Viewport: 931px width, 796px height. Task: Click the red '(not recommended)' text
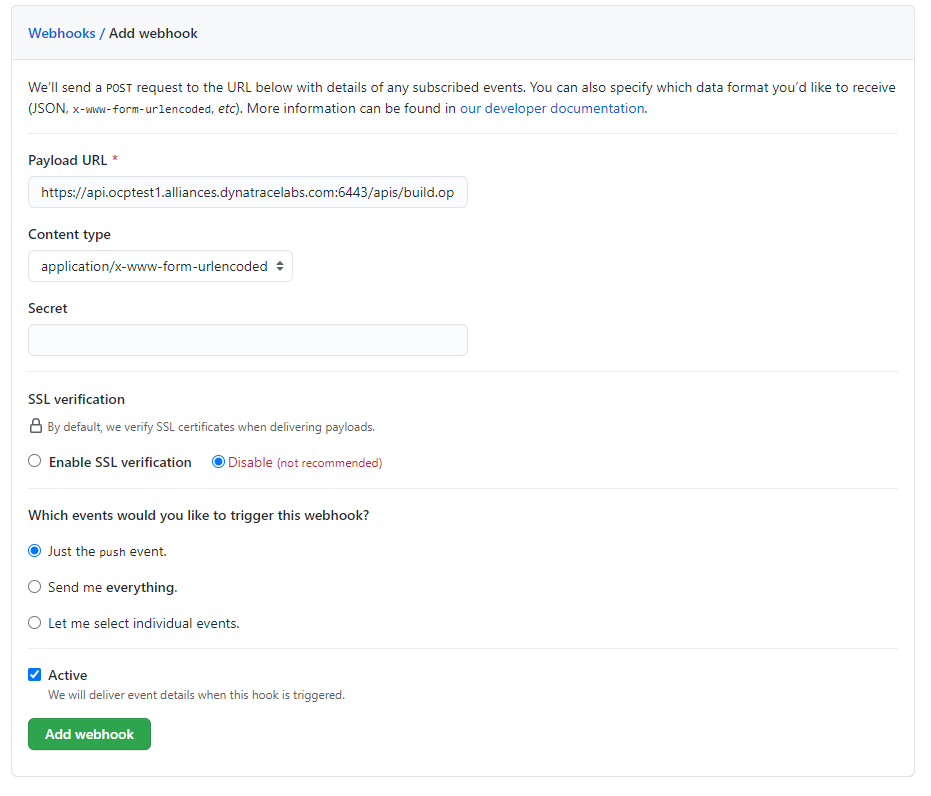pyautogui.click(x=329, y=463)
